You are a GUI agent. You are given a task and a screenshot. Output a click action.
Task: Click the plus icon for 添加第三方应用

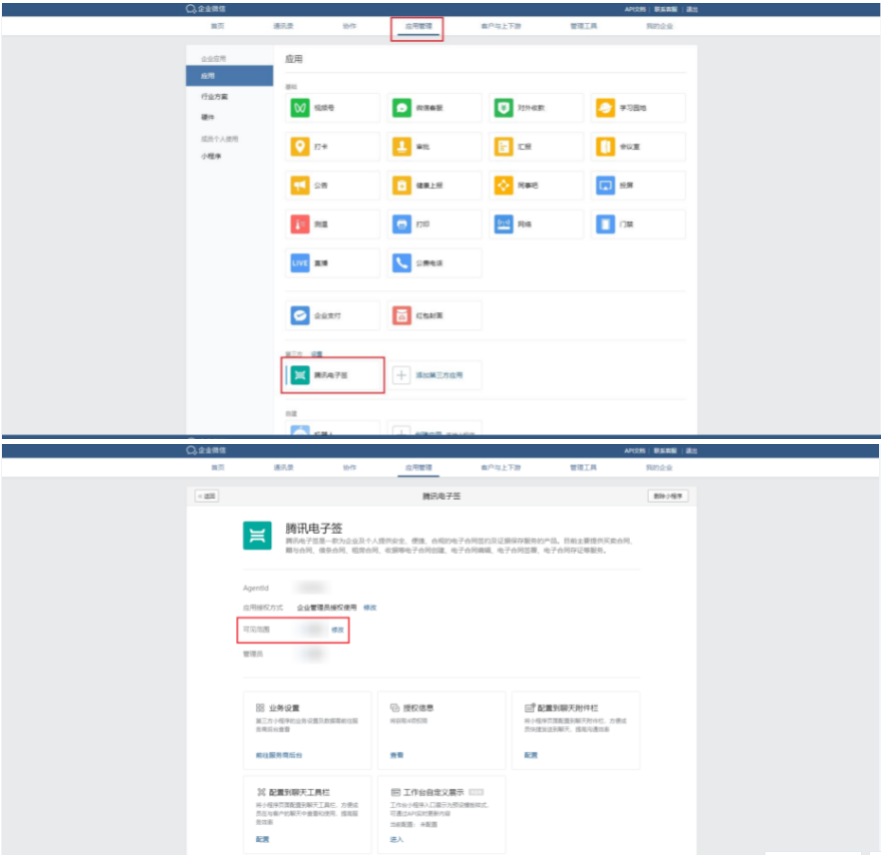coord(401,375)
